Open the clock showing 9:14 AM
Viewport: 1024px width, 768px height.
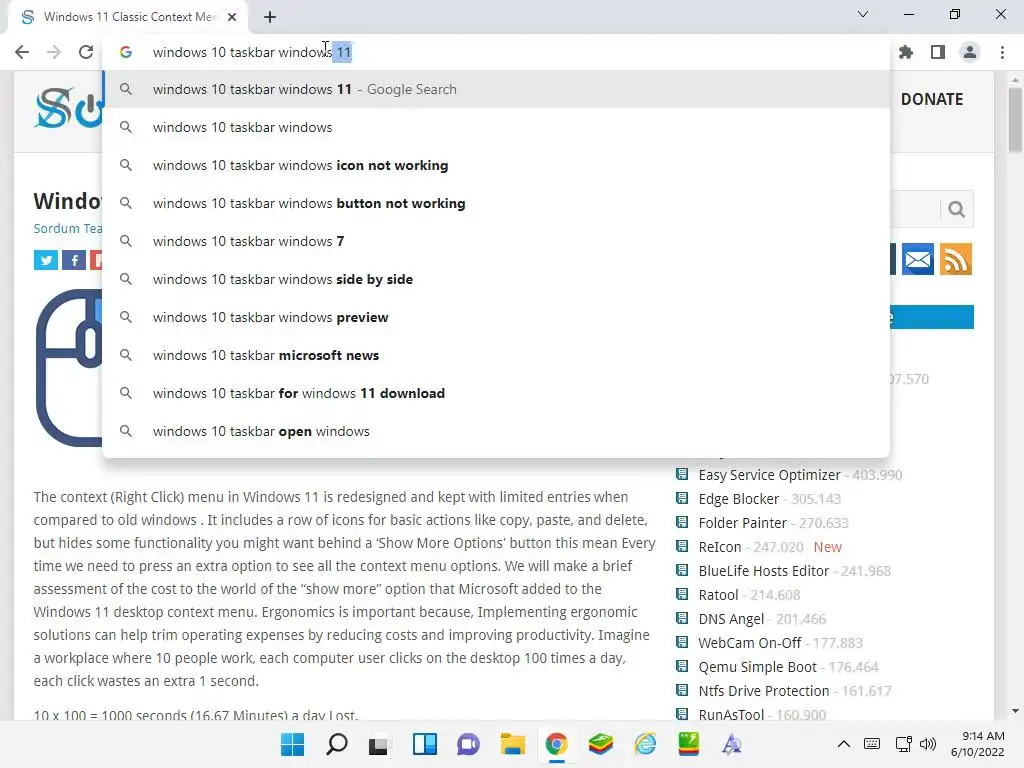click(x=978, y=744)
